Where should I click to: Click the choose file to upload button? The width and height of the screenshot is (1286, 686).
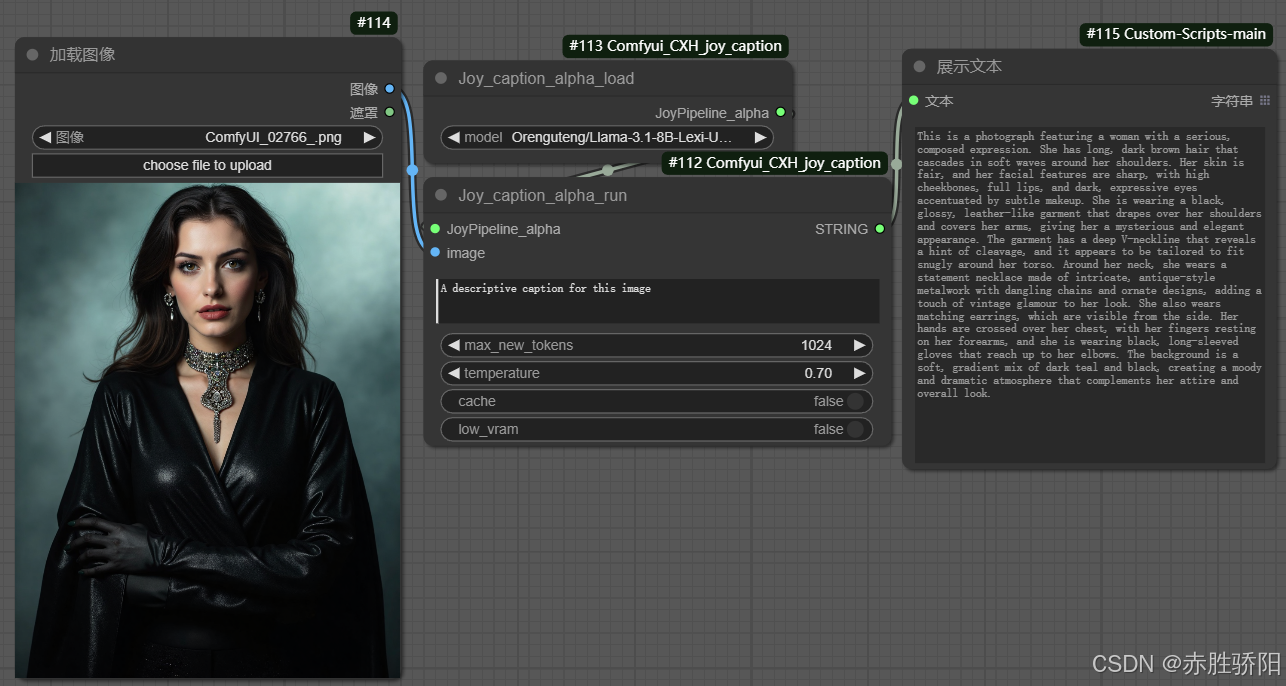[x=207, y=165]
